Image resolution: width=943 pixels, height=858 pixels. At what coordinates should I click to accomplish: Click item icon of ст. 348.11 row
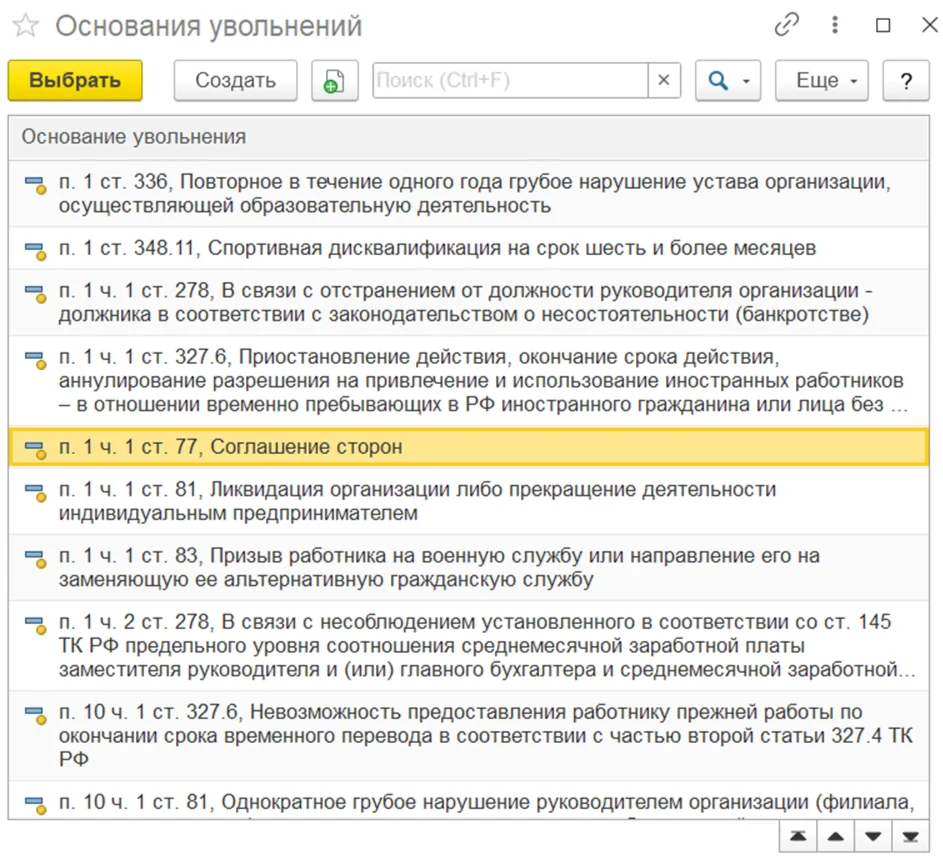coord(35,251)
